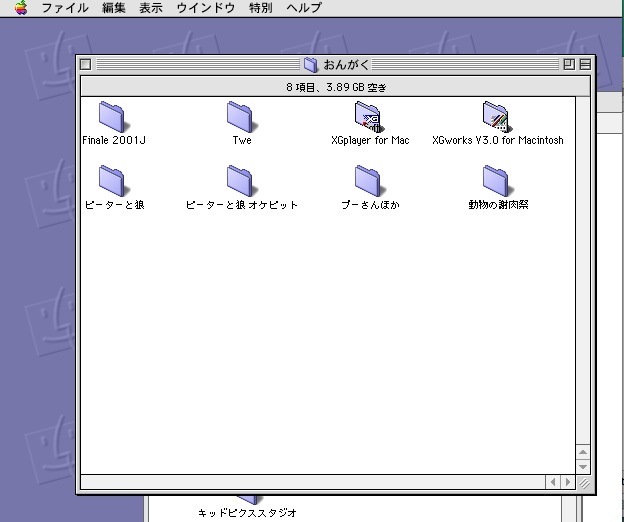Select the ピーターと狼 folder icon

113,181
